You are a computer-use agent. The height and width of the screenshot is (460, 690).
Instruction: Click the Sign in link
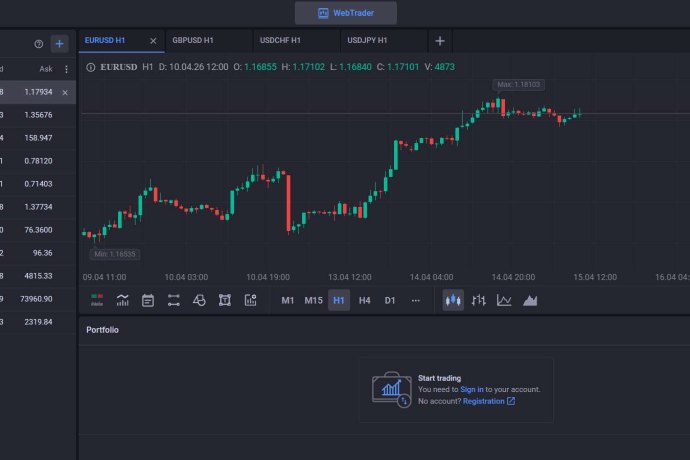click(472, 390)
